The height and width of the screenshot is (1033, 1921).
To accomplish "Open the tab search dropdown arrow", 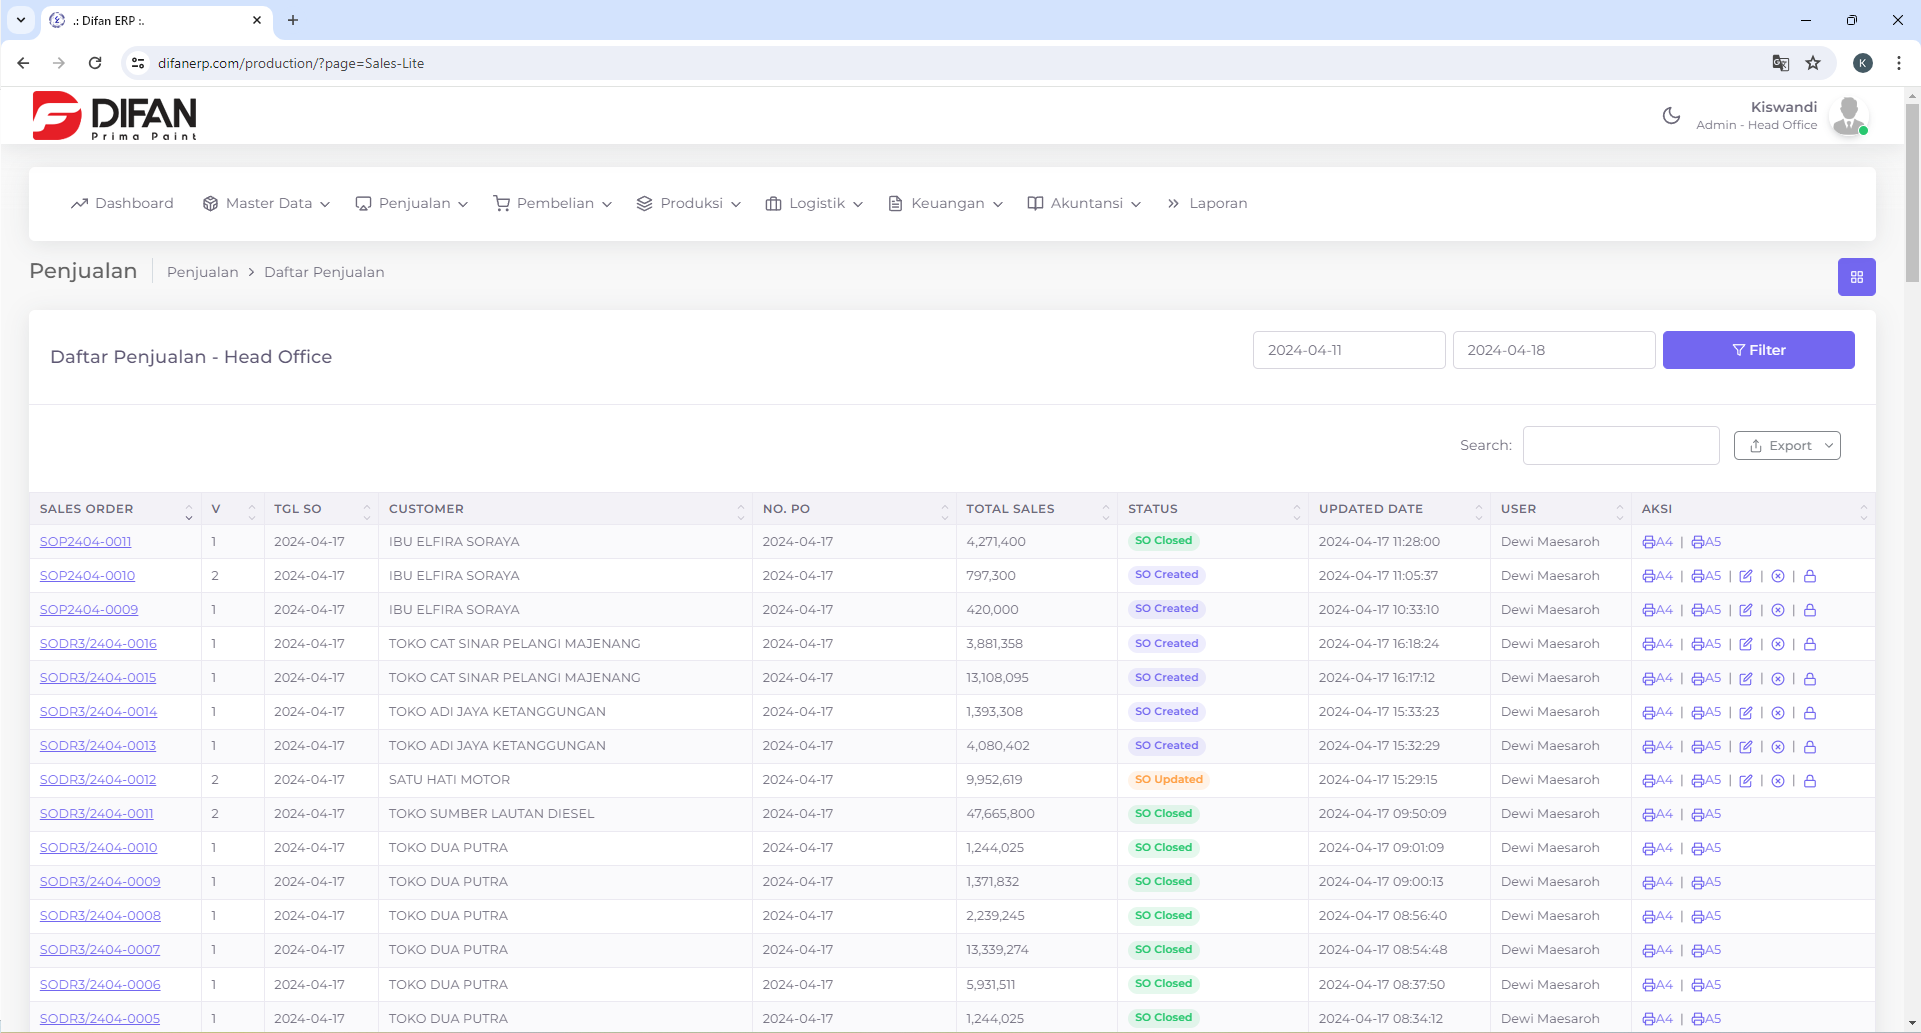I will coord(20,20).
